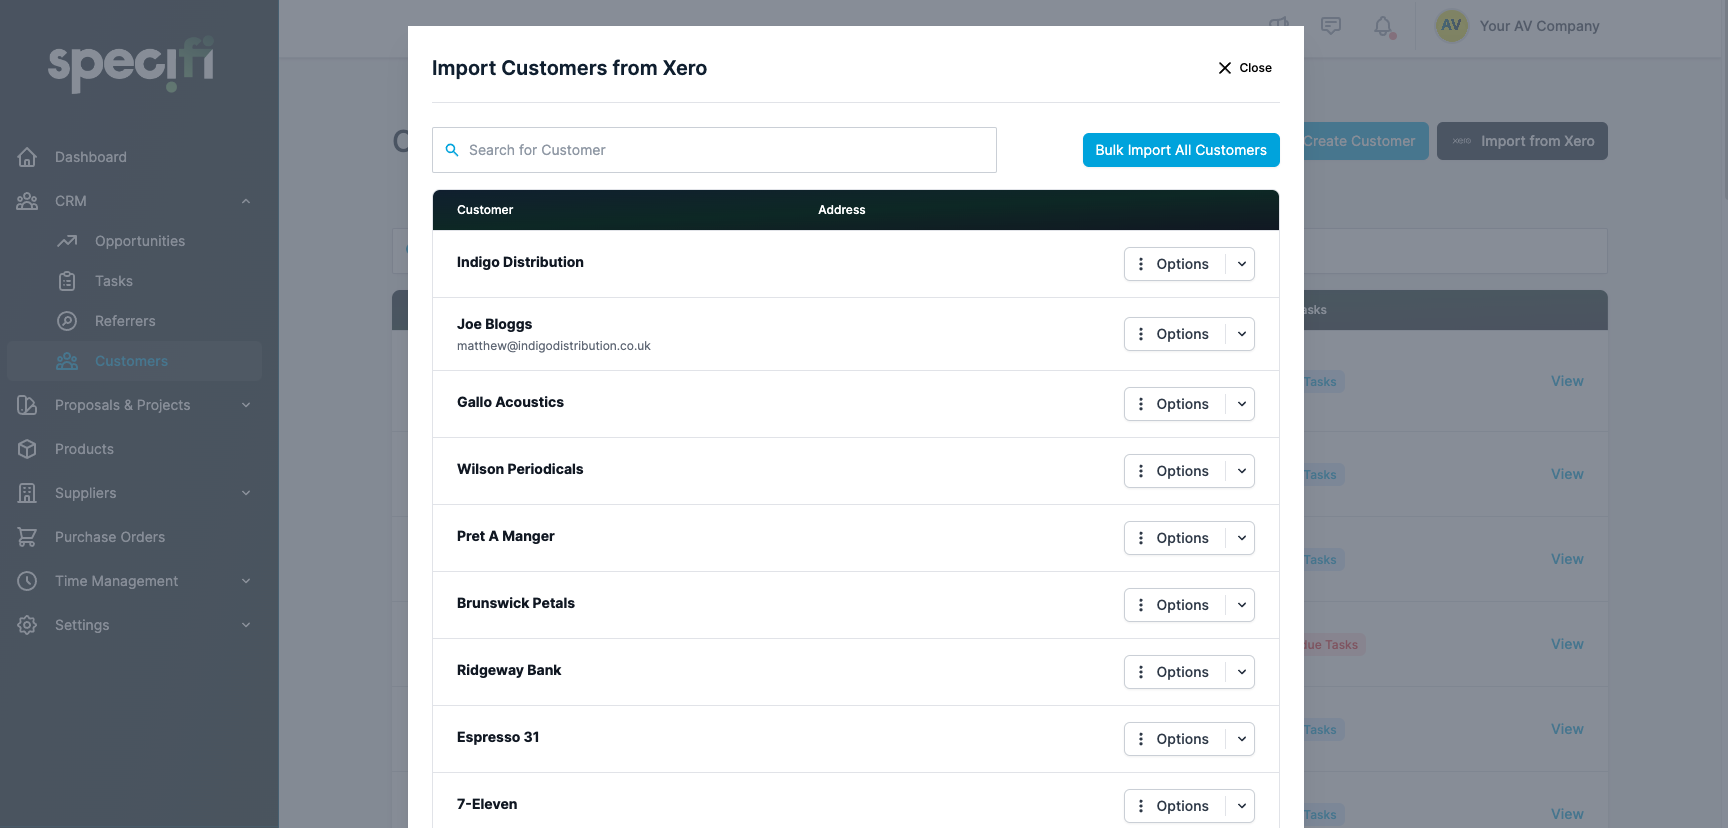Viewport: 1728px width, 828px height.
Task: Click the Purchase Orders cart icon
Action: pyautogui.click(x=27, y=537)
